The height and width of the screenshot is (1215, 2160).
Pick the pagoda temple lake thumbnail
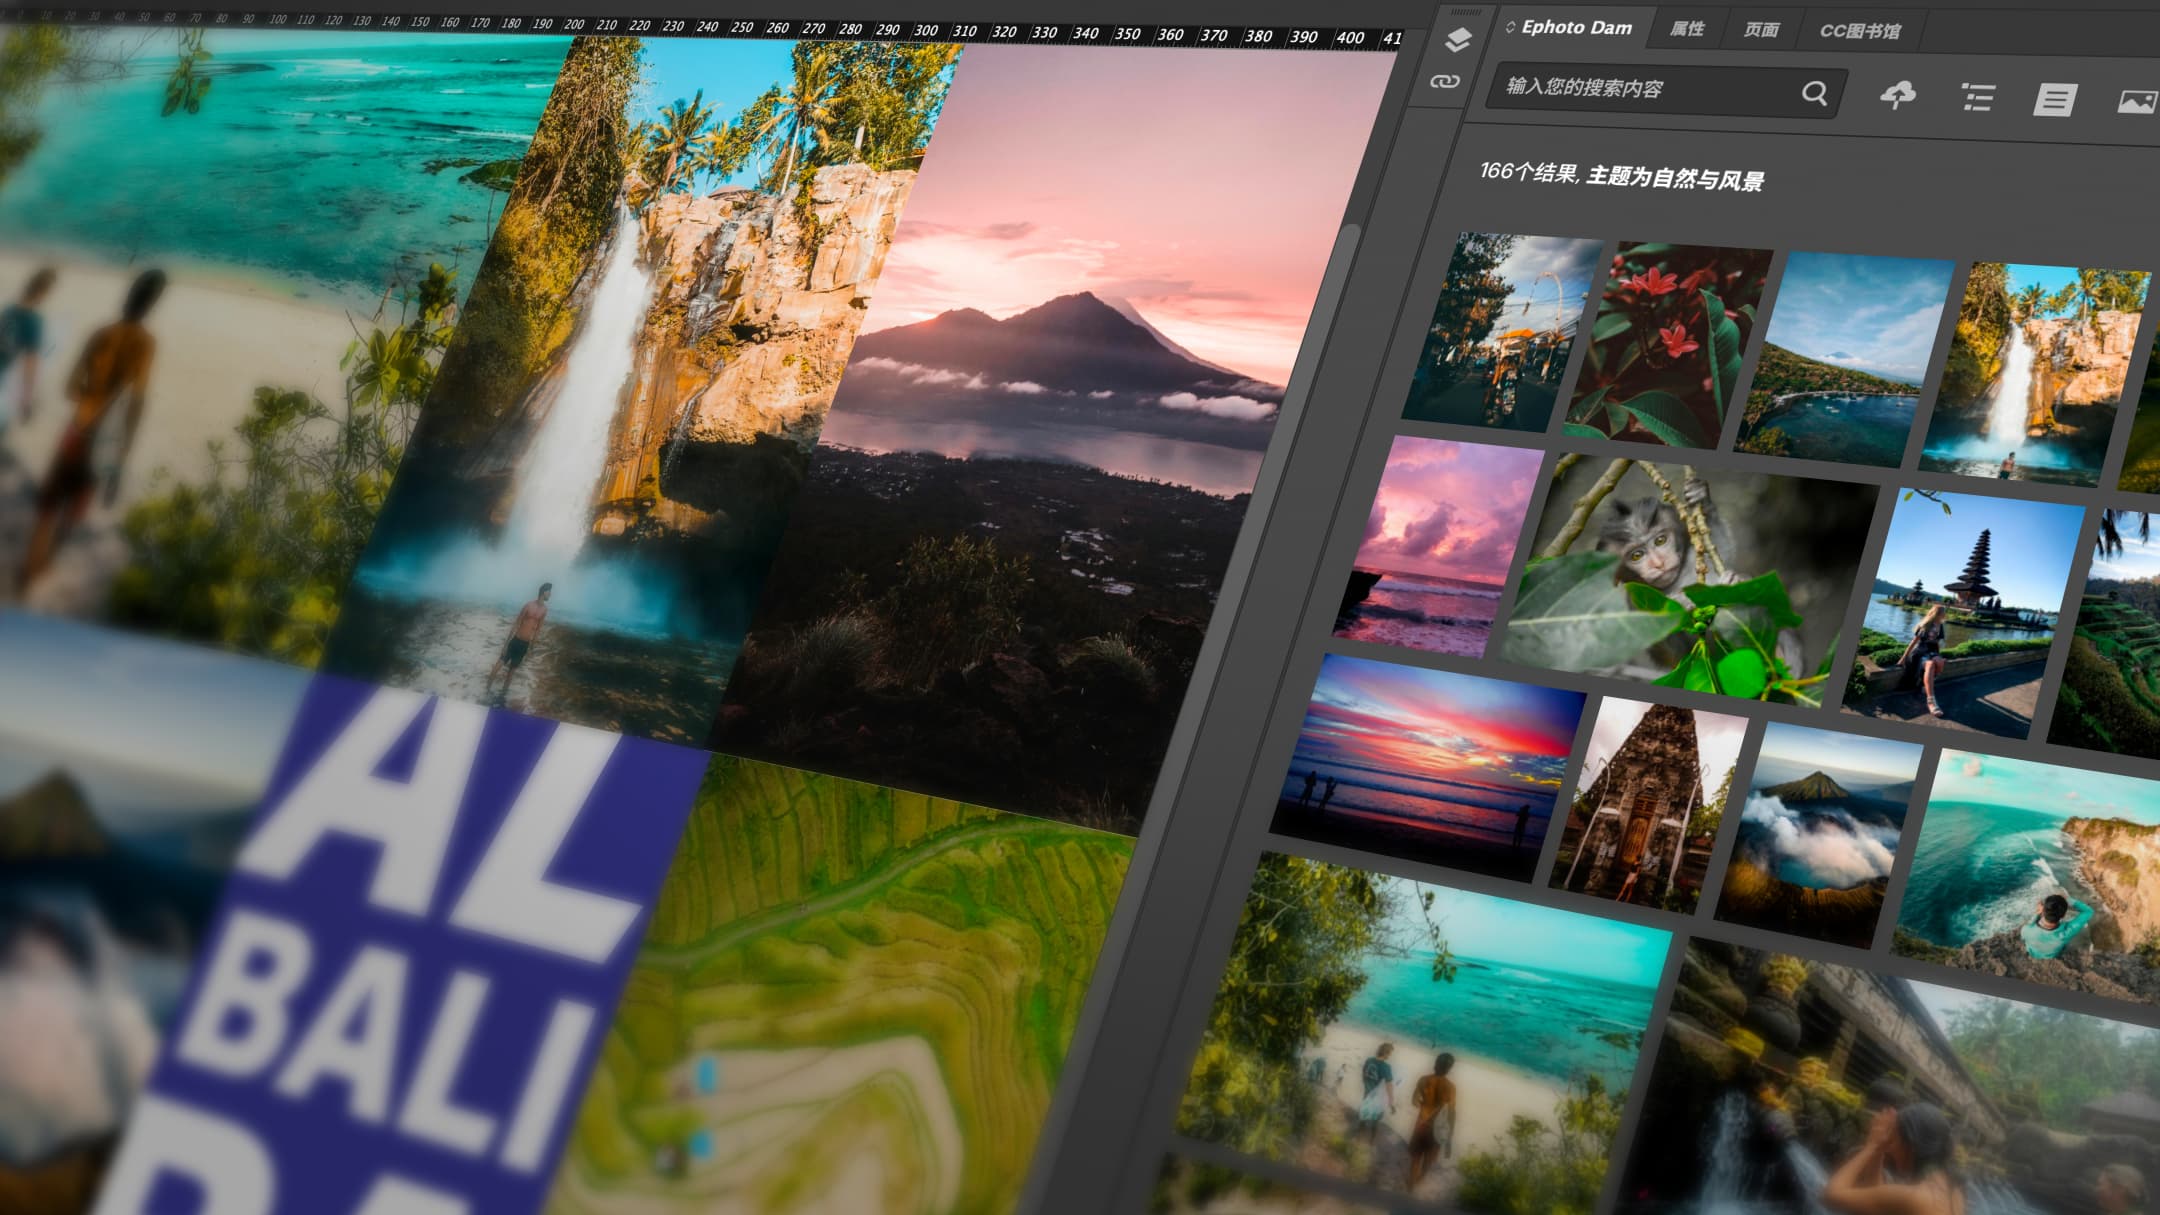pyautogui.click(x=1960, y=610)
